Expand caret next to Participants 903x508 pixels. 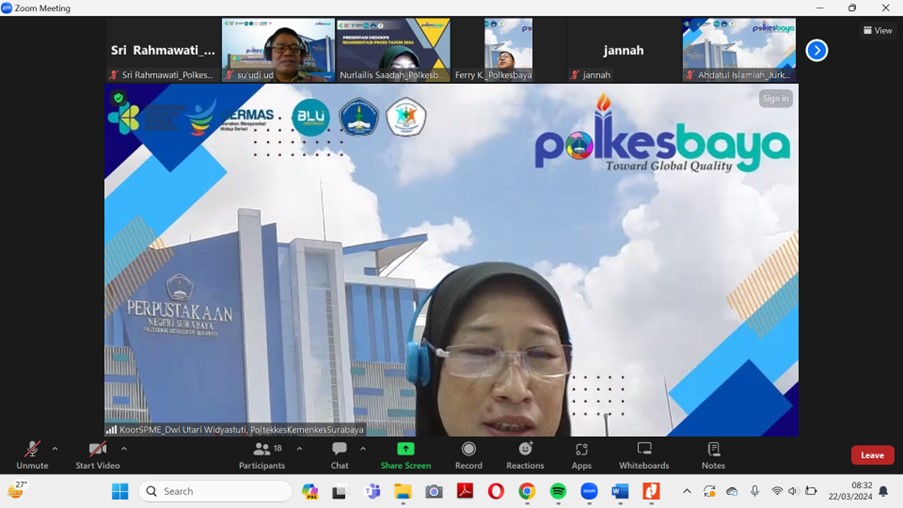click(x=299, y=449)
